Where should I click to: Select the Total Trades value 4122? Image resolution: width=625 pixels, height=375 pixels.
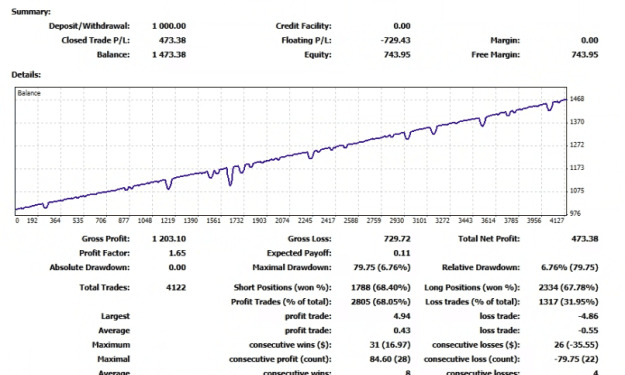(x=176, y=287)
